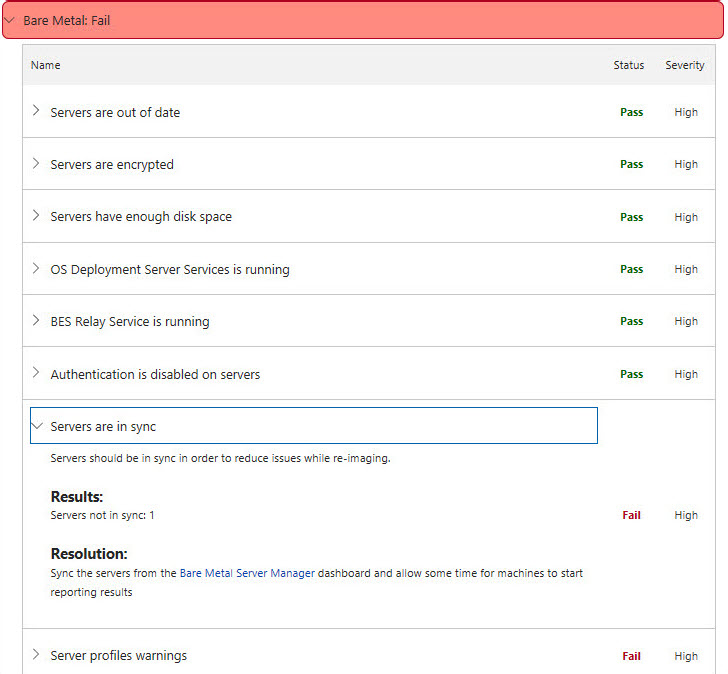This screenshot has width=728, height=674.
Task: Click Fail status for Server profiles warnings
Action: (x=631, y=656)
